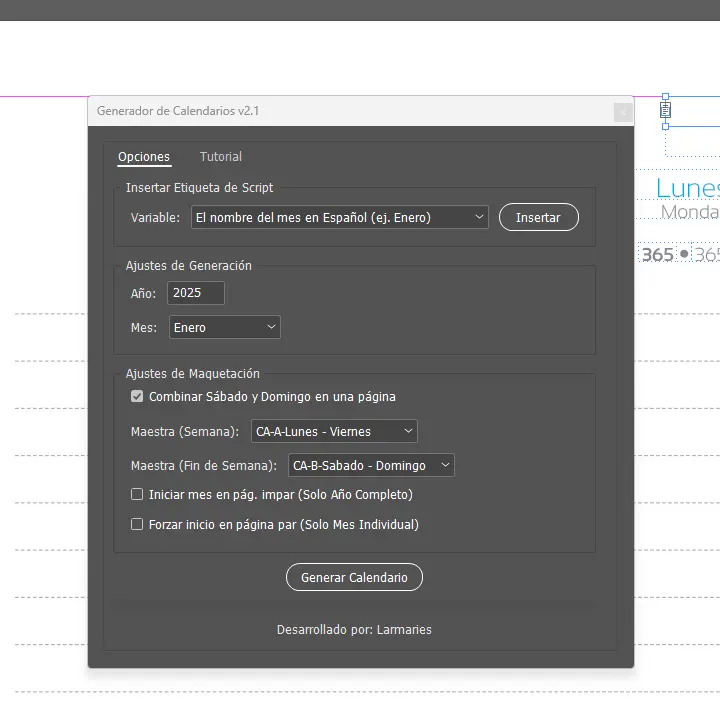720x720 pixels.
Task: Click the Lunes heading text on page
Action: (x=688, y=188)
